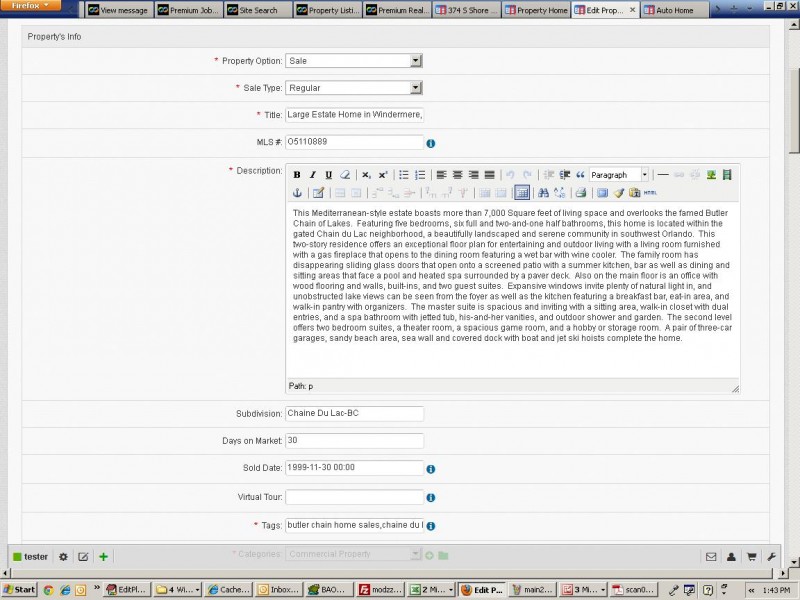Click into the empty Virtual Tour field

click(x=354, y=496)
